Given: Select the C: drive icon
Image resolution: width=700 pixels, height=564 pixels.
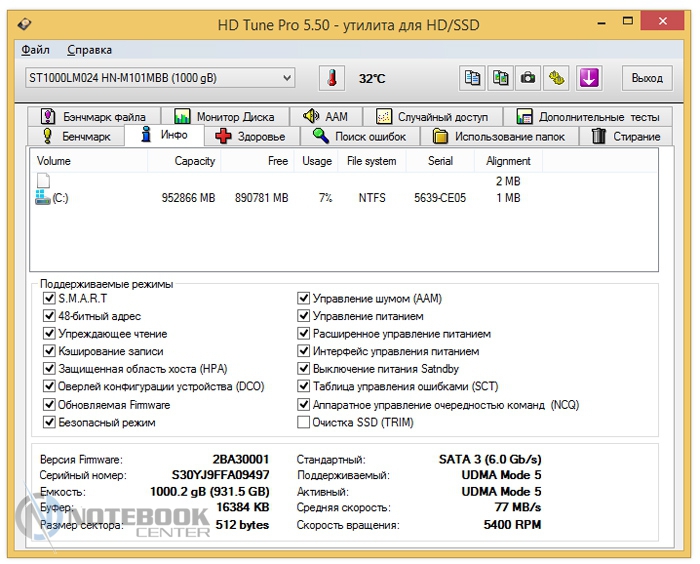Looking at the screenshot, I should click(x=43, y=197).
